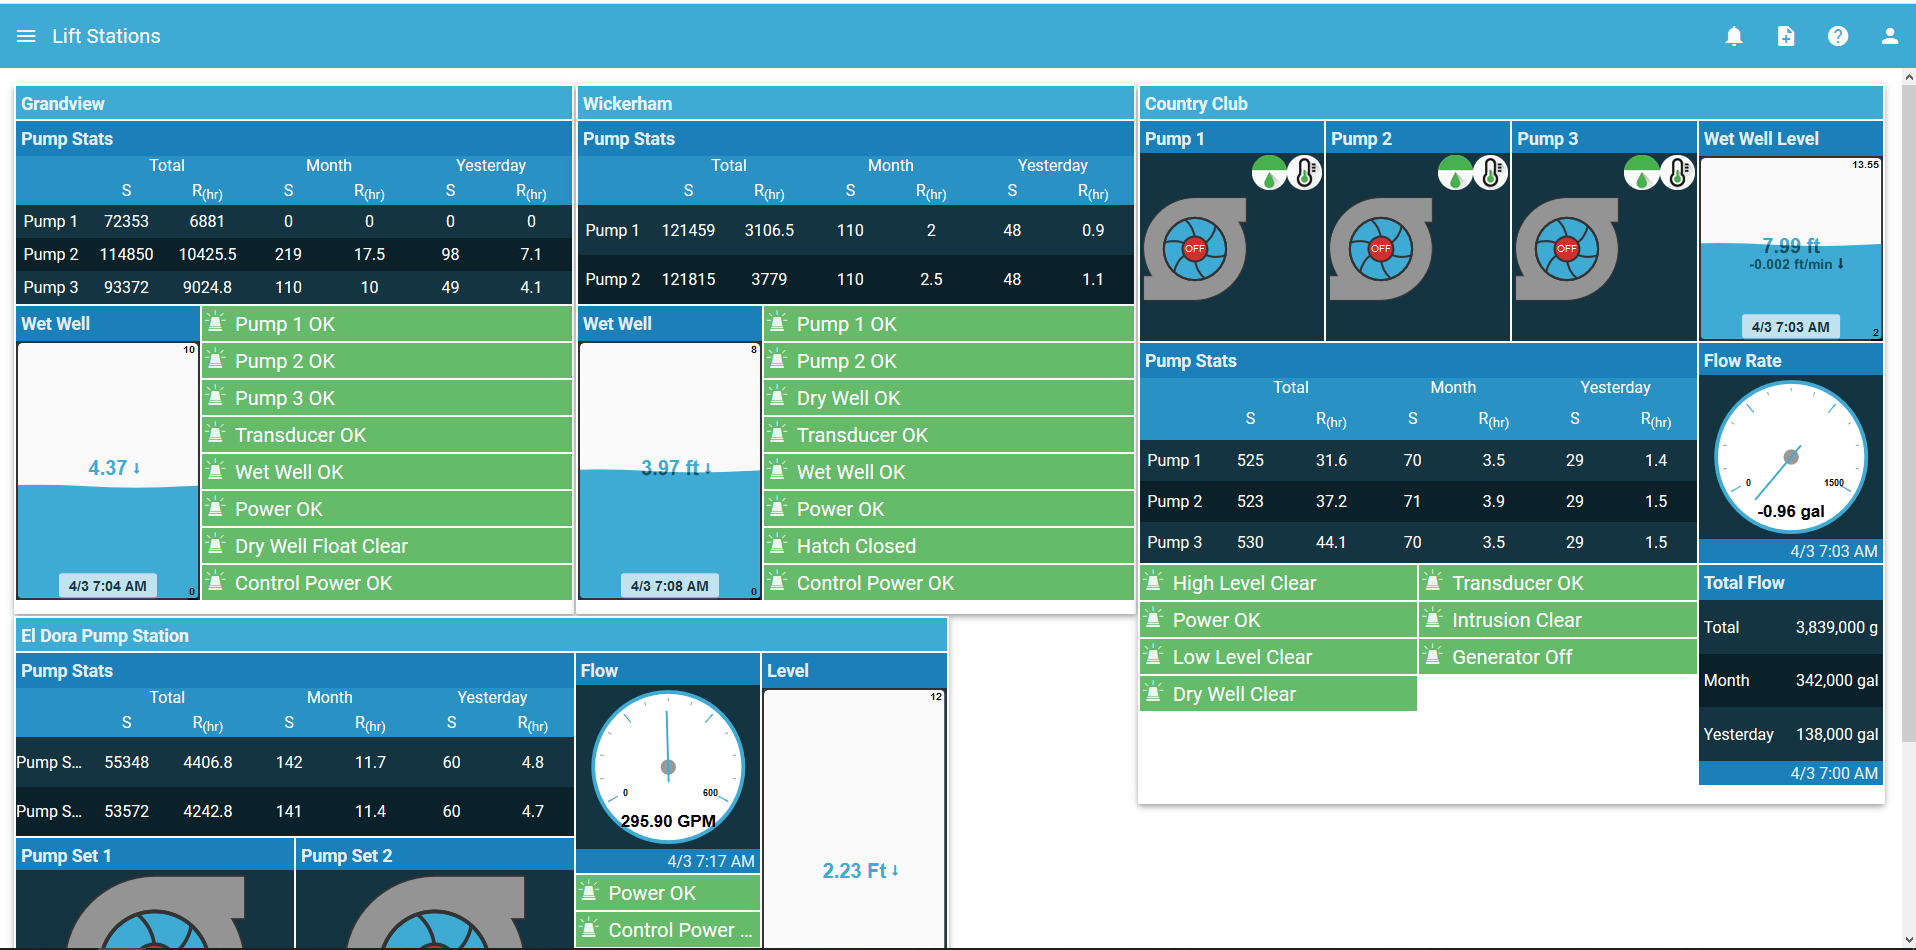Click Month flow value 342,000 gal

[1837, 681]
